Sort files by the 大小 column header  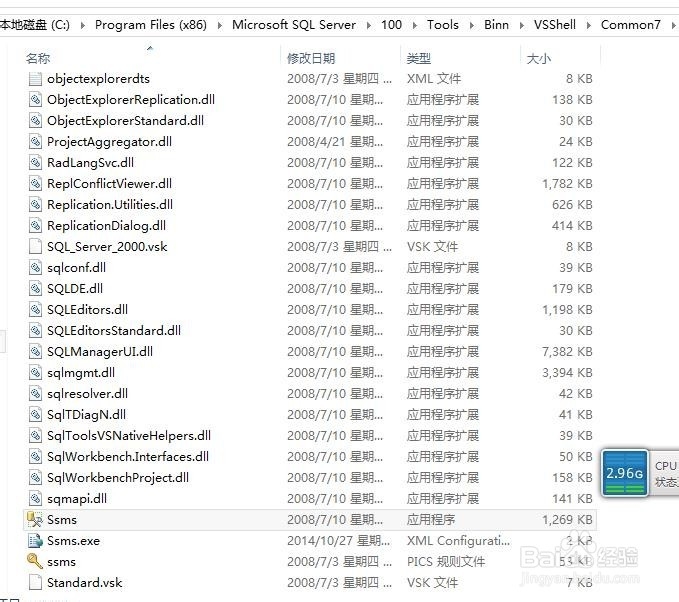pyautogui.click(x=538, y=58)
